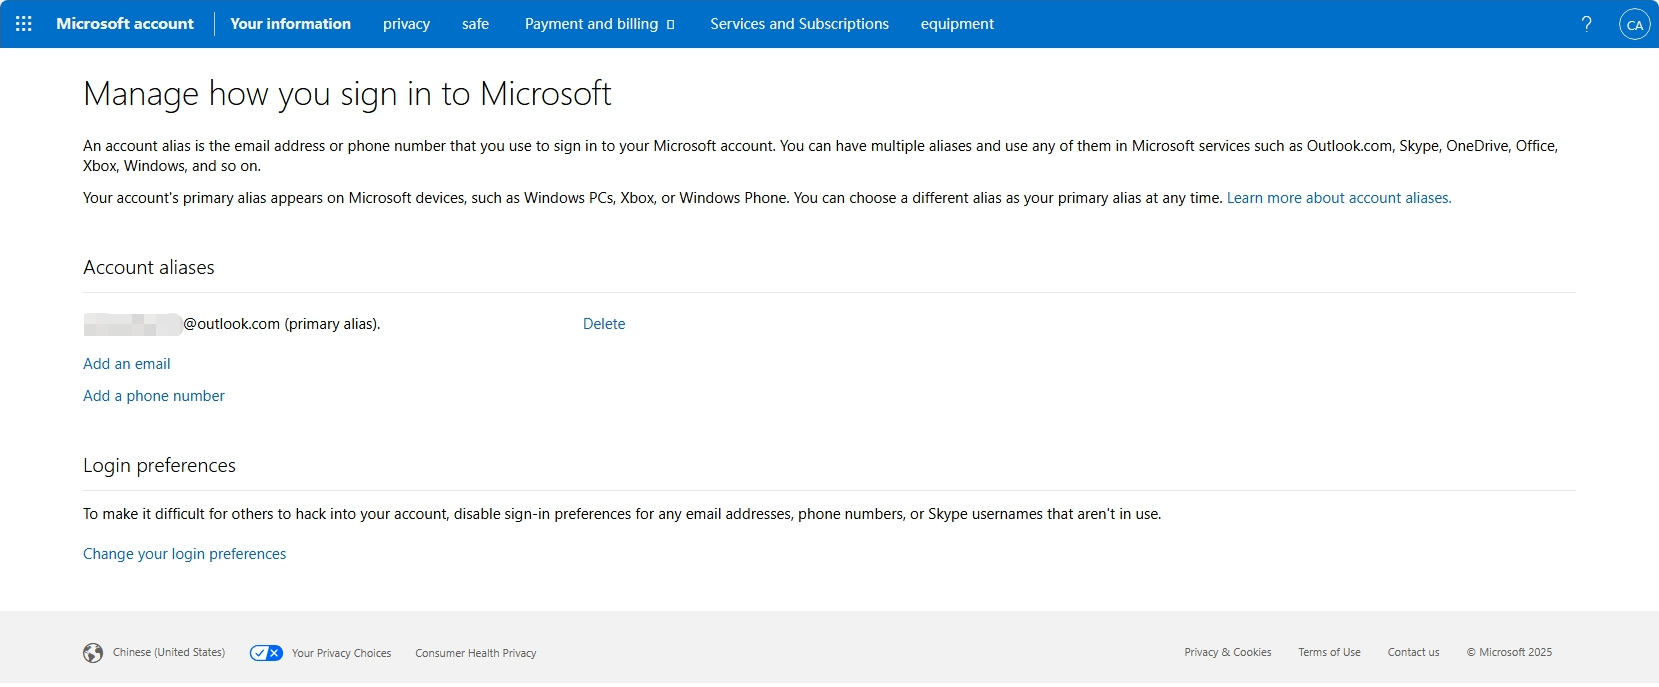Open the Microsoft apps grid launcher
Viewport: 1659px width, 687px height.
24,24
